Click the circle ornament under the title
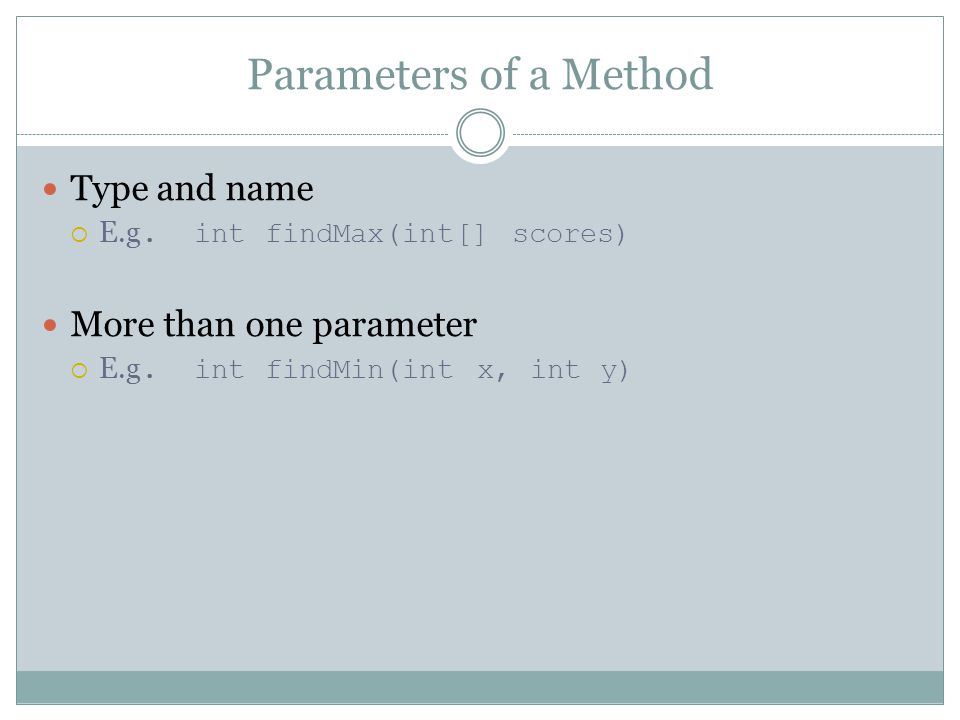The width and height of the screenshot is (960, 720). tap(481, 133)
